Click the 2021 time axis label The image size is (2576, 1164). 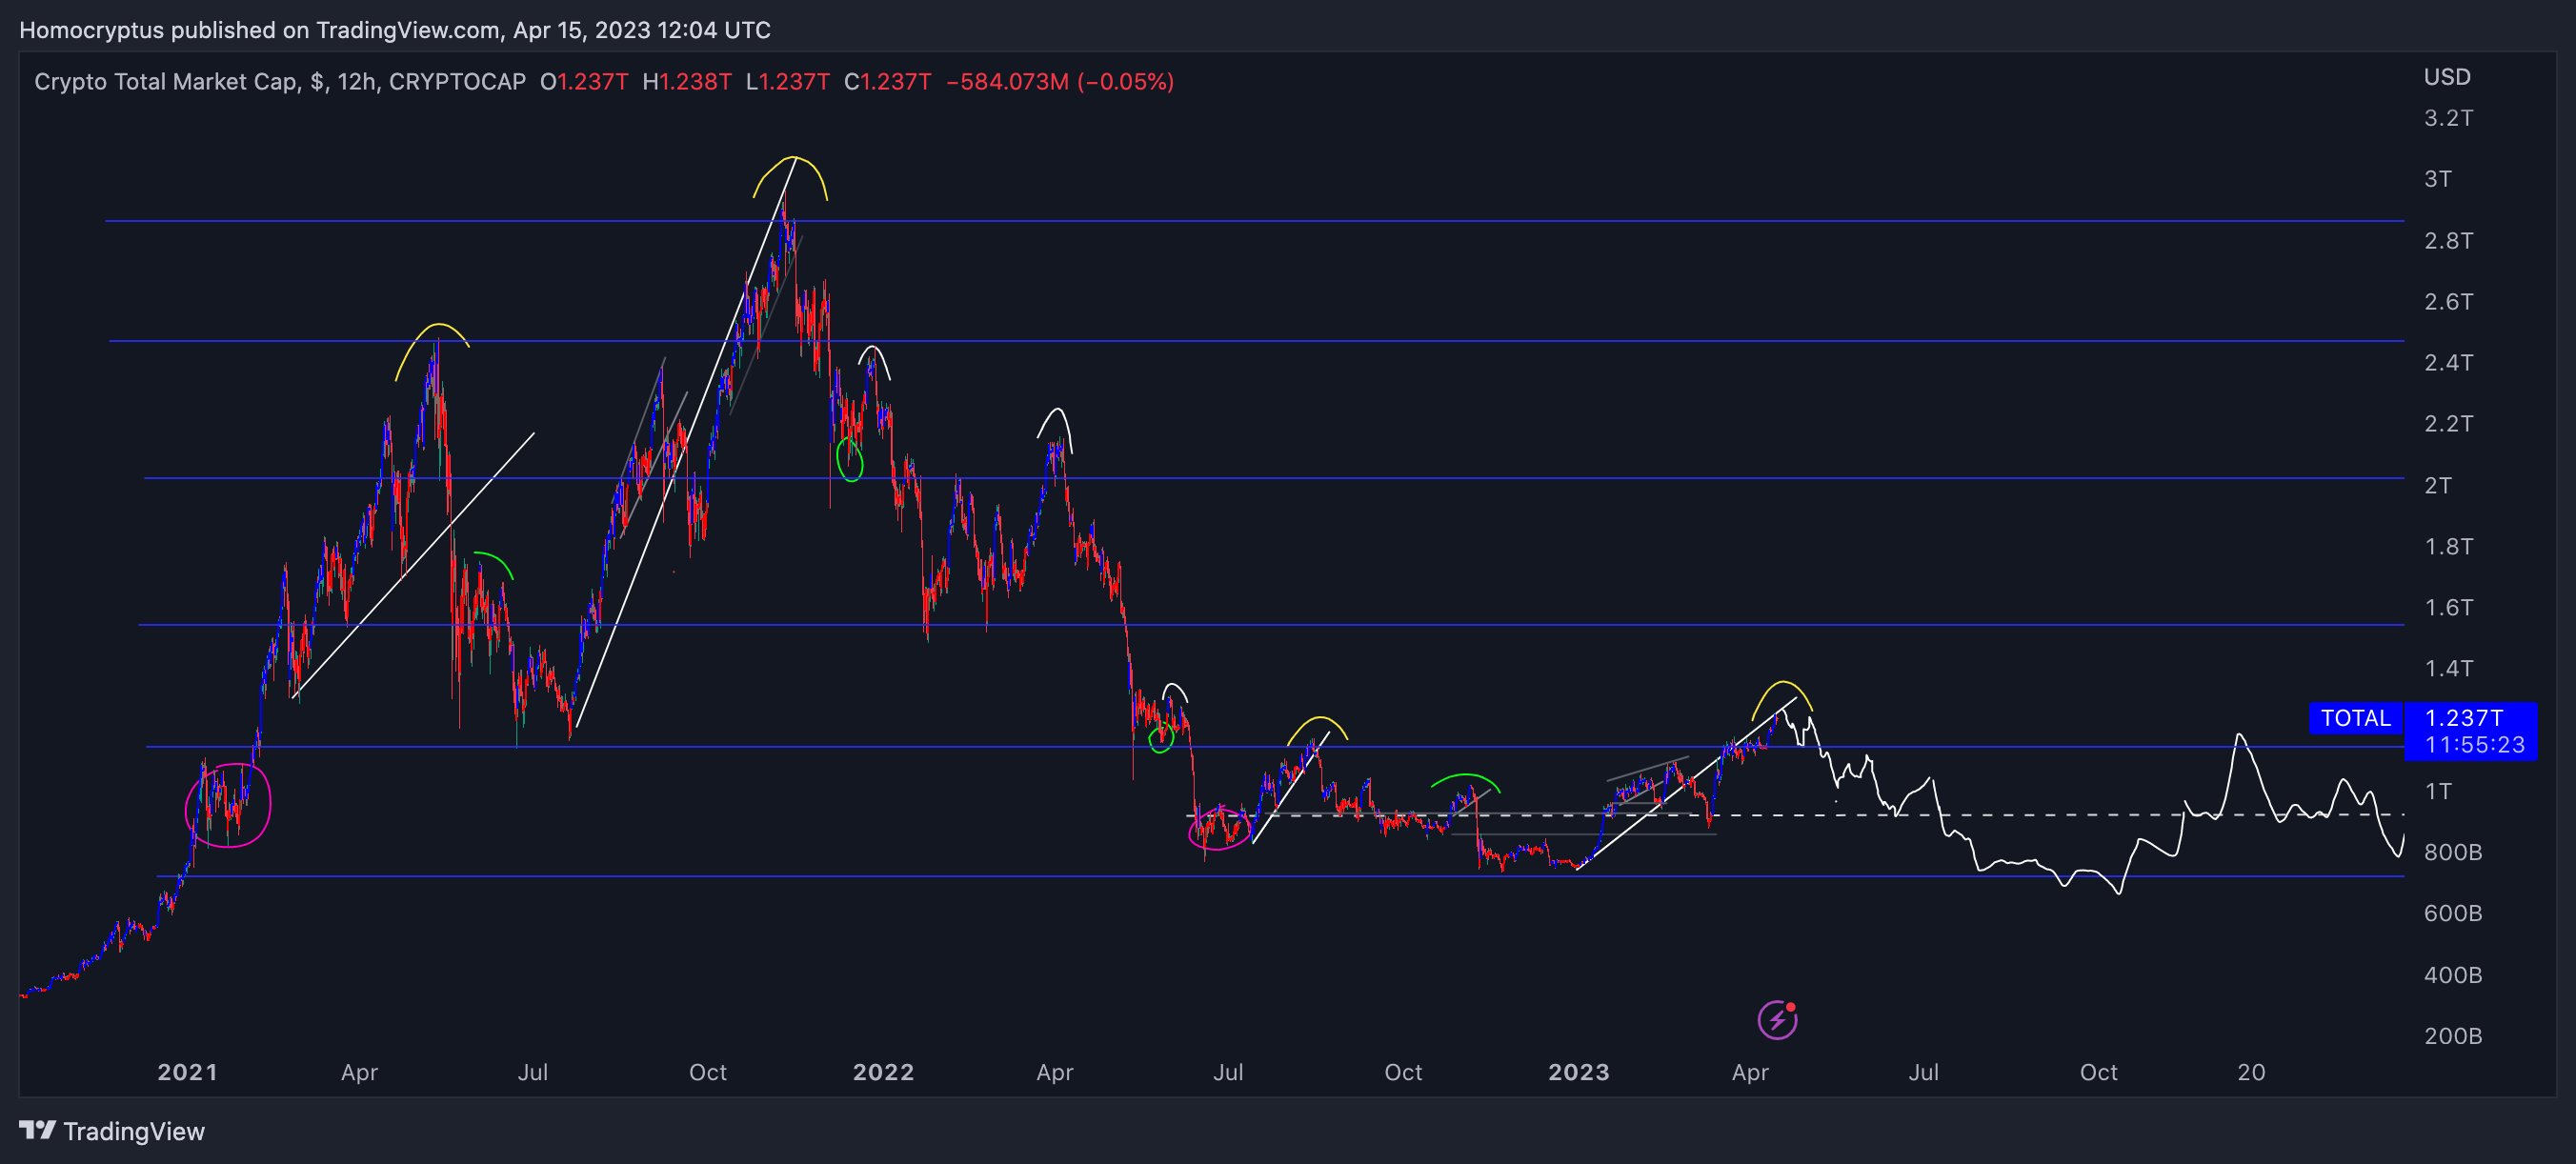[x=187, y=1073]
